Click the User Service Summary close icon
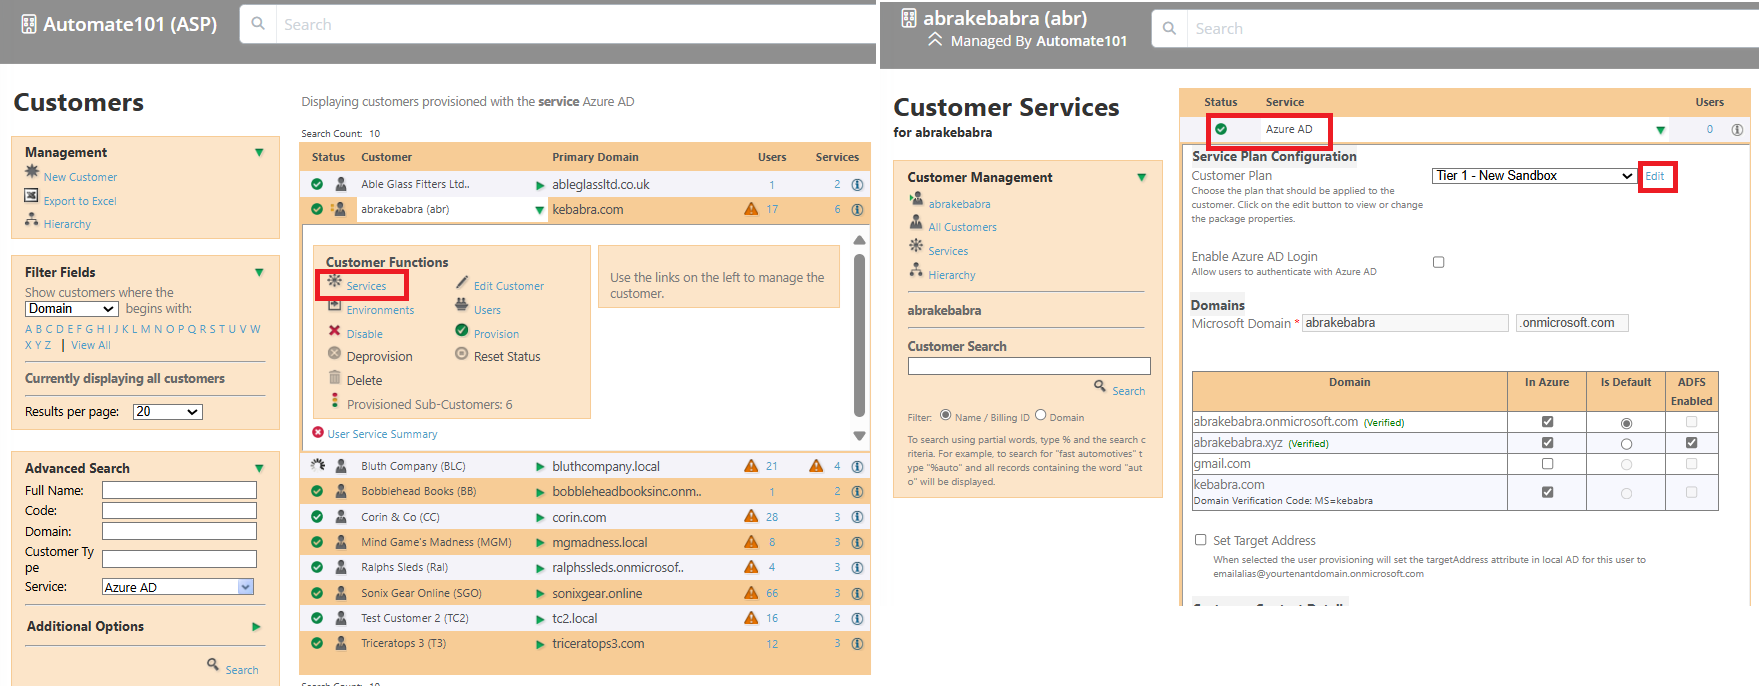Screen dimensions: 1759x686 [318, 433]
